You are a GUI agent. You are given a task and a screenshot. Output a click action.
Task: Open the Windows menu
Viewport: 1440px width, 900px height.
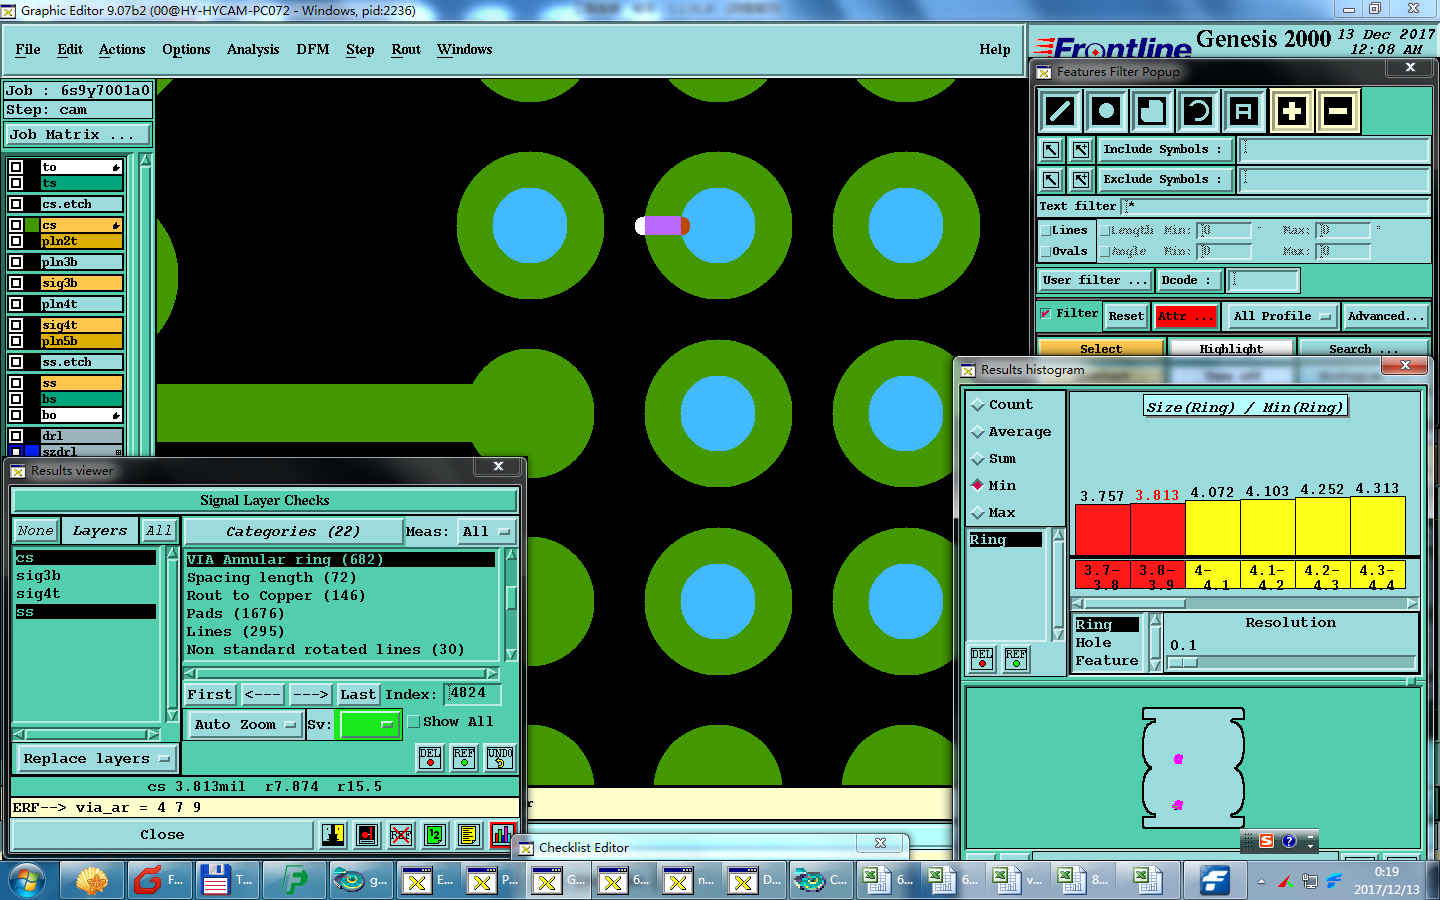pos(465,50)
